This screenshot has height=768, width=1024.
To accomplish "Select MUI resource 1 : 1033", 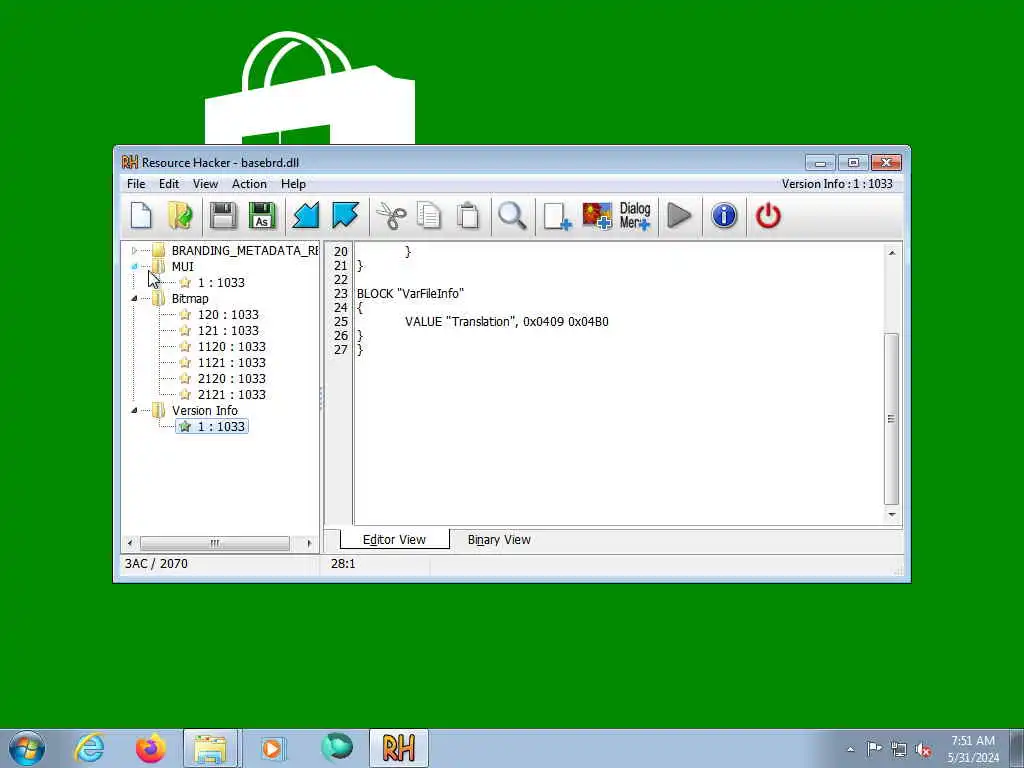I will click(x=221, y=283).
